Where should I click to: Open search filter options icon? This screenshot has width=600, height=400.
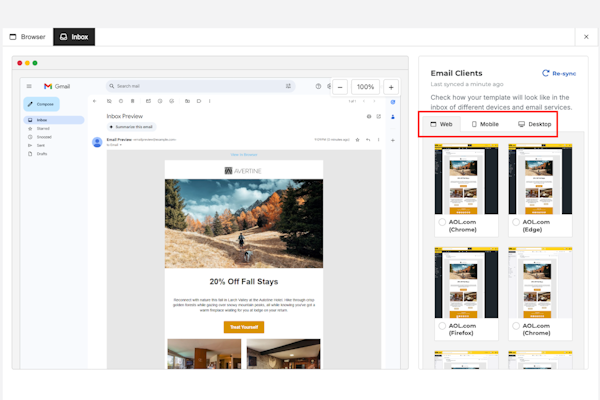click(288, 86)
